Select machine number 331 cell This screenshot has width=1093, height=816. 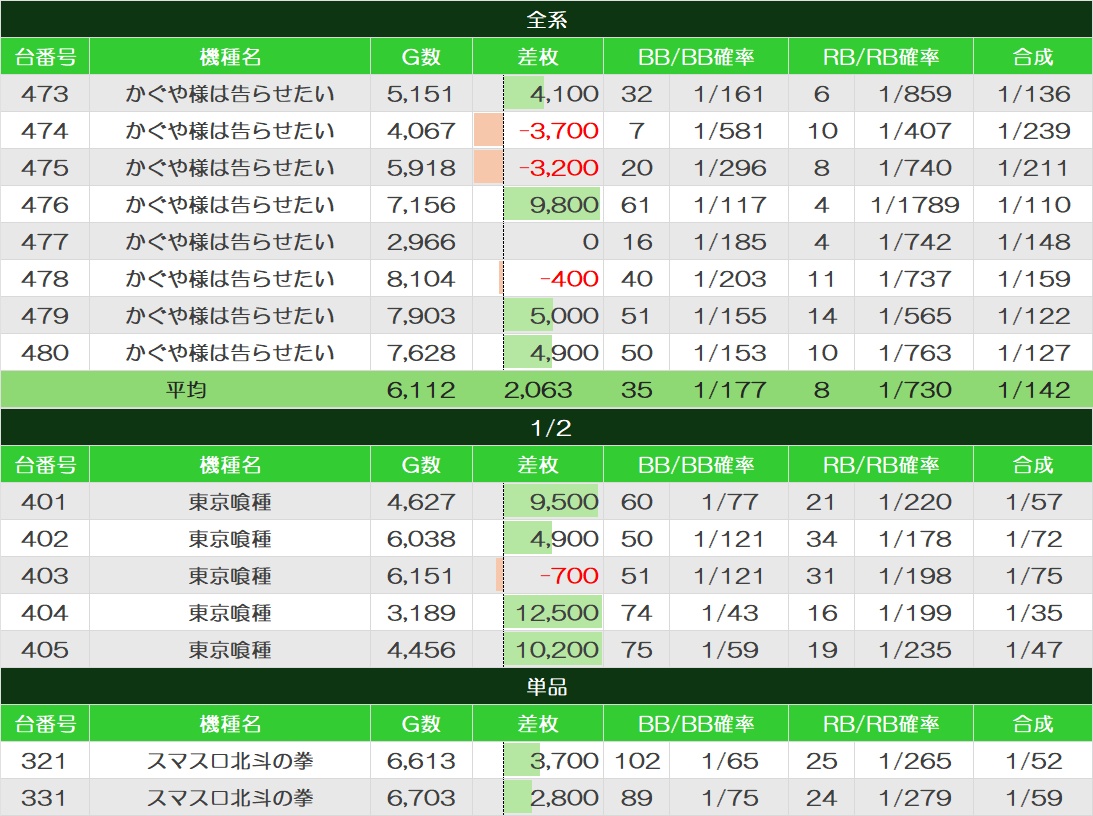tap(45, 797)
